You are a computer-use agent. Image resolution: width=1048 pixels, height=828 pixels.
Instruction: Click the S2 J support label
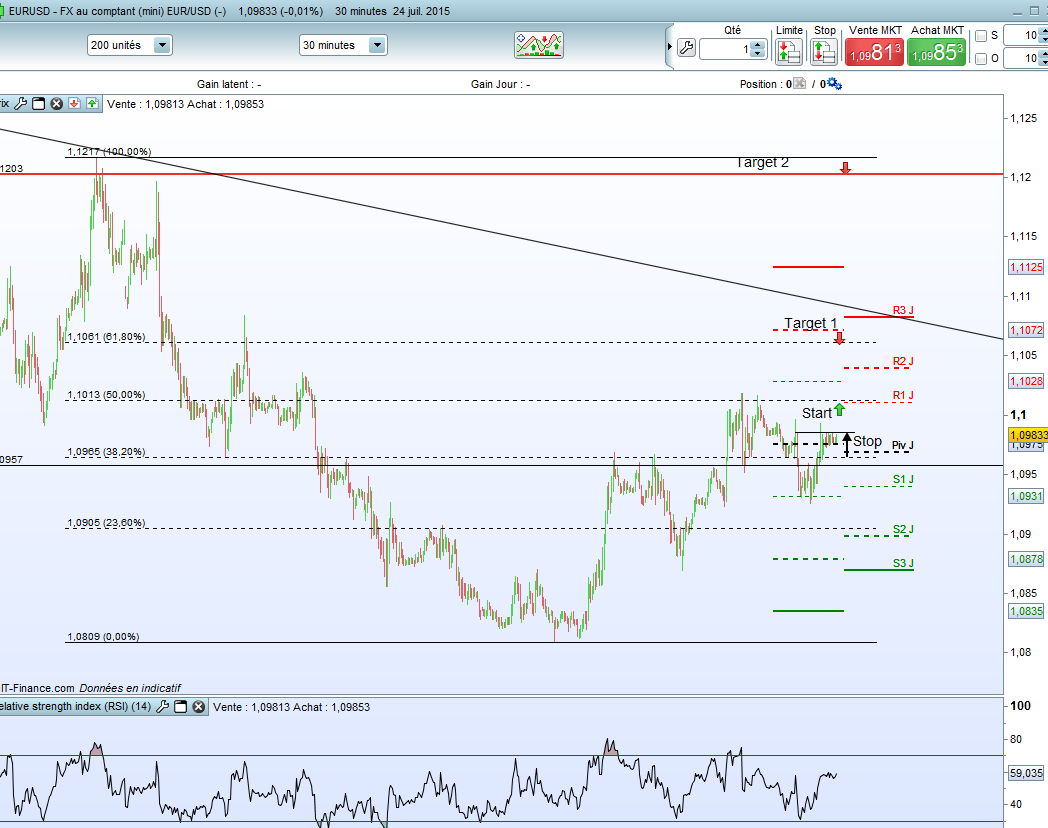[x=903, y=529]
